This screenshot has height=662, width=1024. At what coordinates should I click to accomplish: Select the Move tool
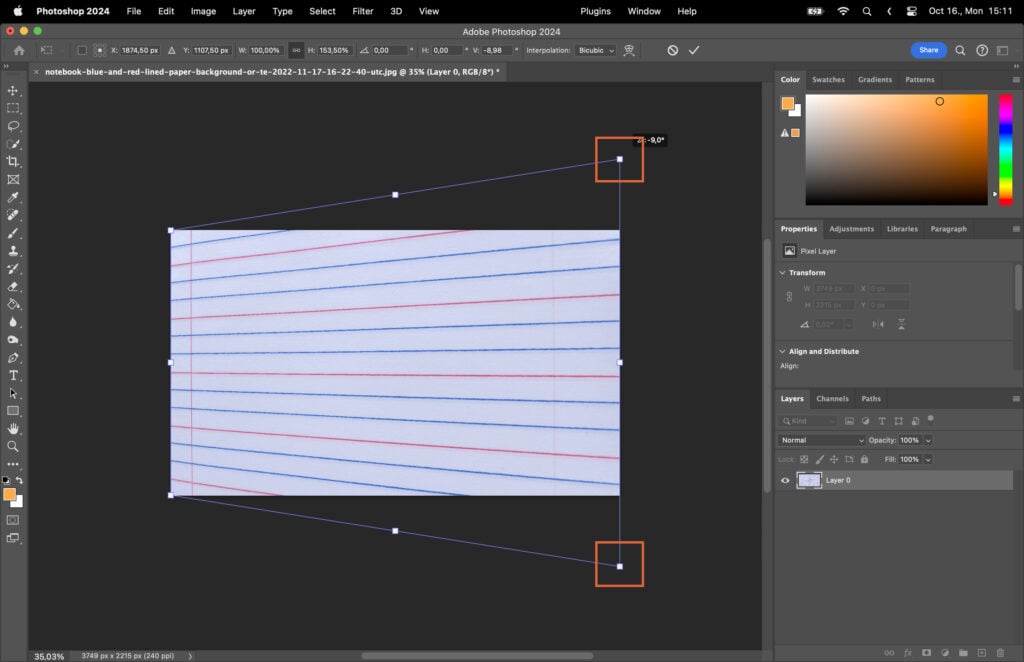click(14, 89)
